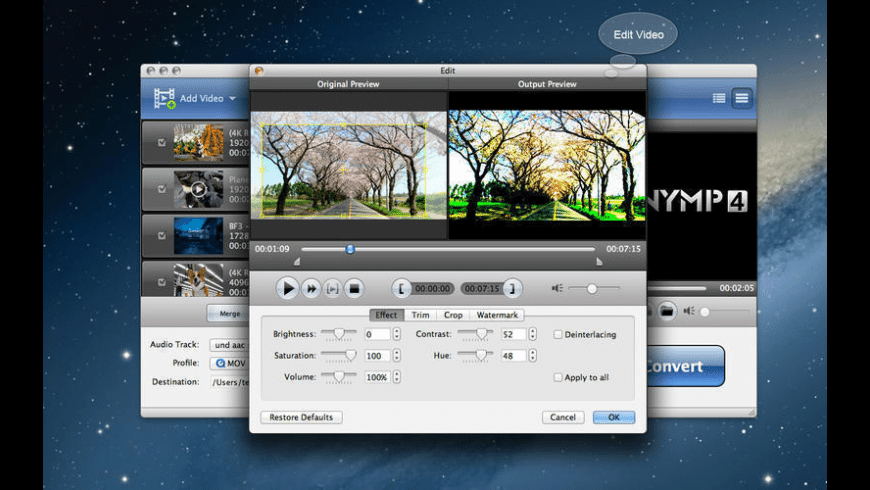Select the Effect tab
This screenshot has width=870, height=490.
386,315
